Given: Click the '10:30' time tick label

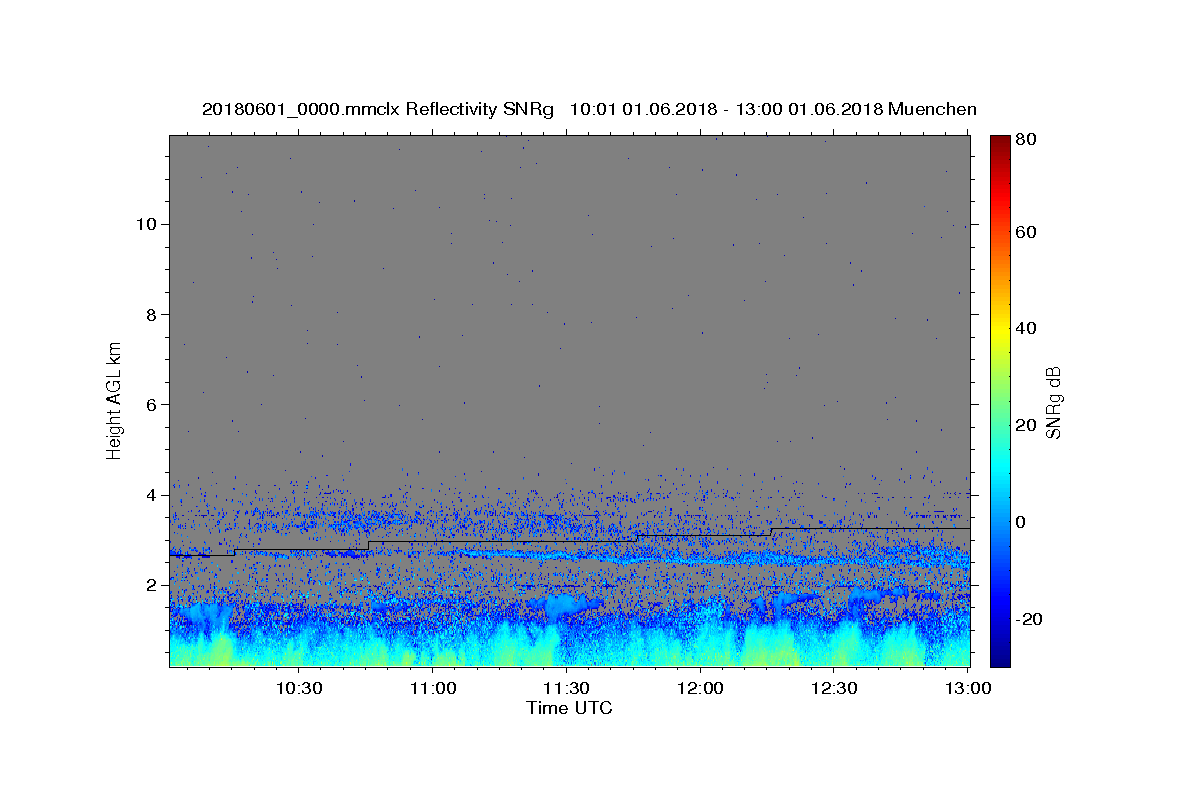Looking at the screenshot, I should (x=298, y=688).
